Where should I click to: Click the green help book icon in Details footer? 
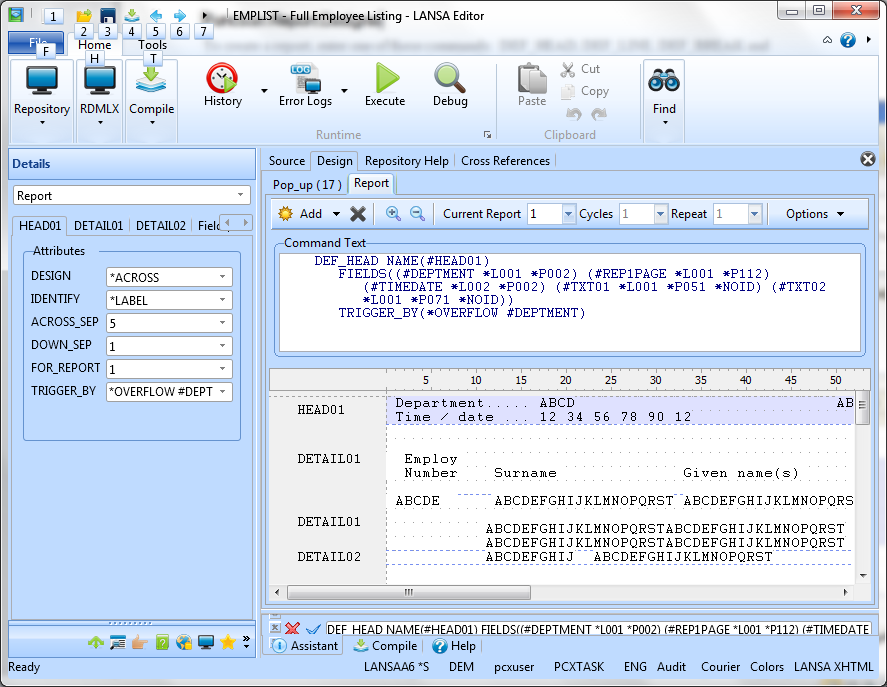pyautogui.click(x=162, y=642)
